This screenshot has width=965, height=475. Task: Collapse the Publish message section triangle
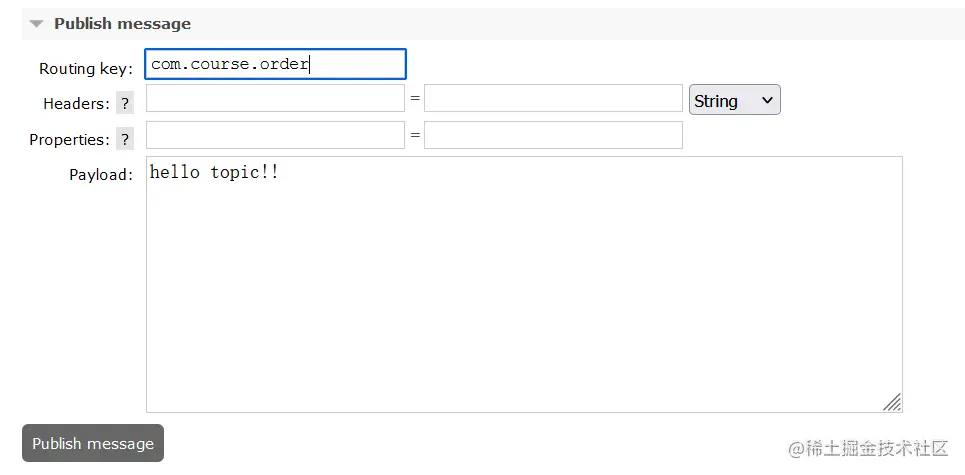coord(37,23)
